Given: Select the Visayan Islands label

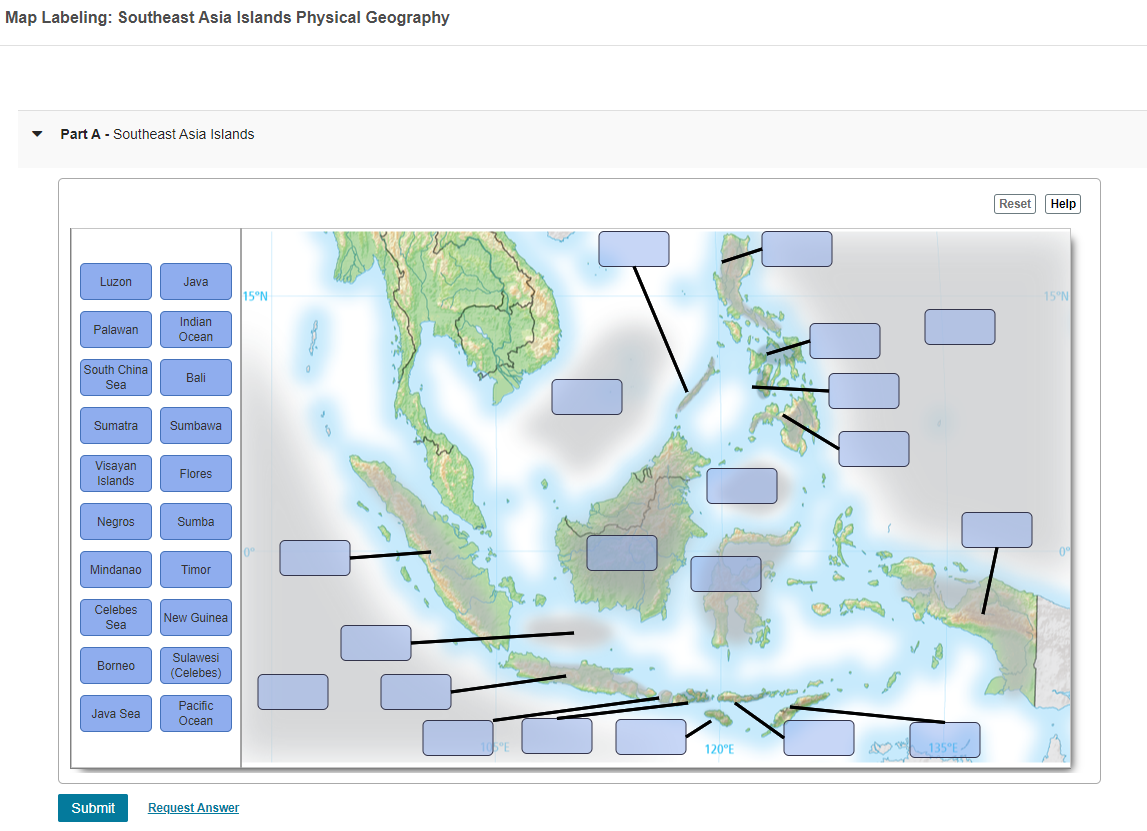Looking at the screenshot, I should point(115,473).
